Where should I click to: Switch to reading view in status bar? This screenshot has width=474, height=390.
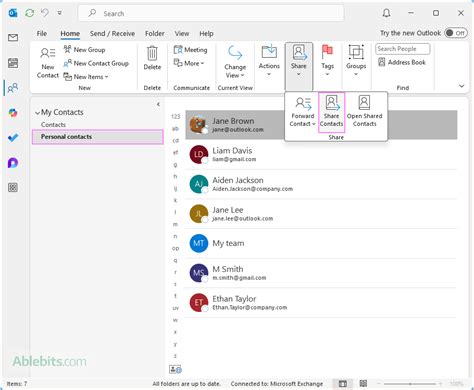(x=363, y=384)
